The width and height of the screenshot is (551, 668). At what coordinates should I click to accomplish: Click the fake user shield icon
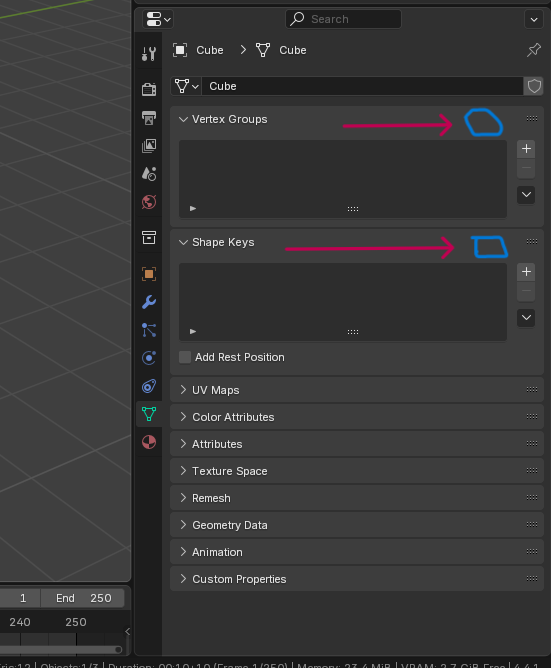534,86
